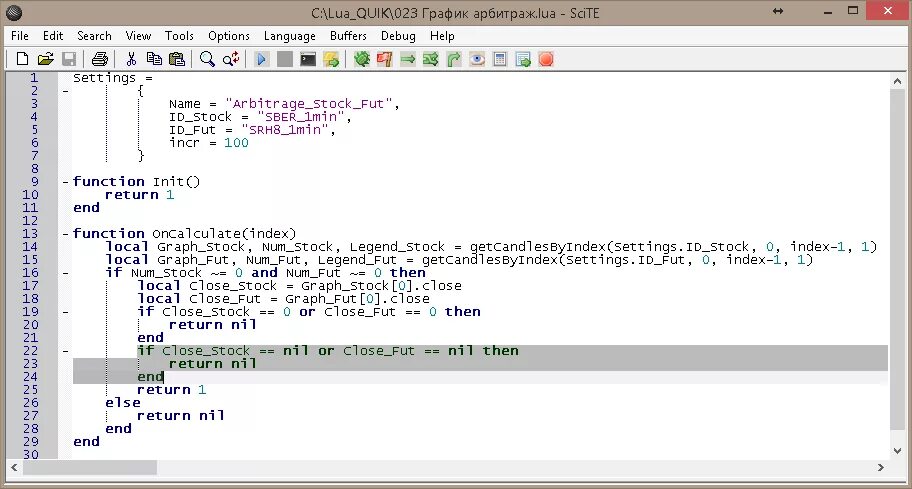912x489 pixels.
Task: Collapse the if Num_Stock fold at line 16
Action: 65,273
